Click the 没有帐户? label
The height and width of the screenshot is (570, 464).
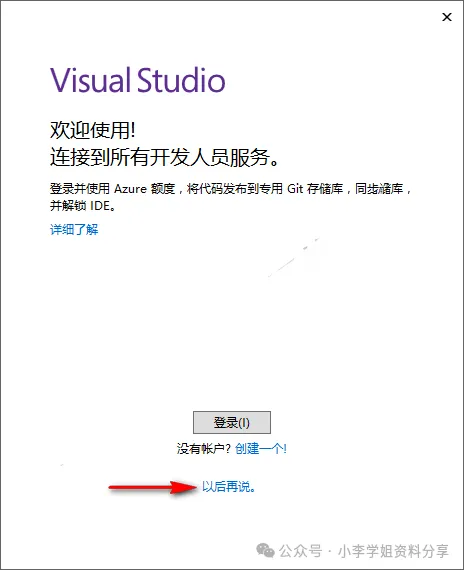(204, 449)
